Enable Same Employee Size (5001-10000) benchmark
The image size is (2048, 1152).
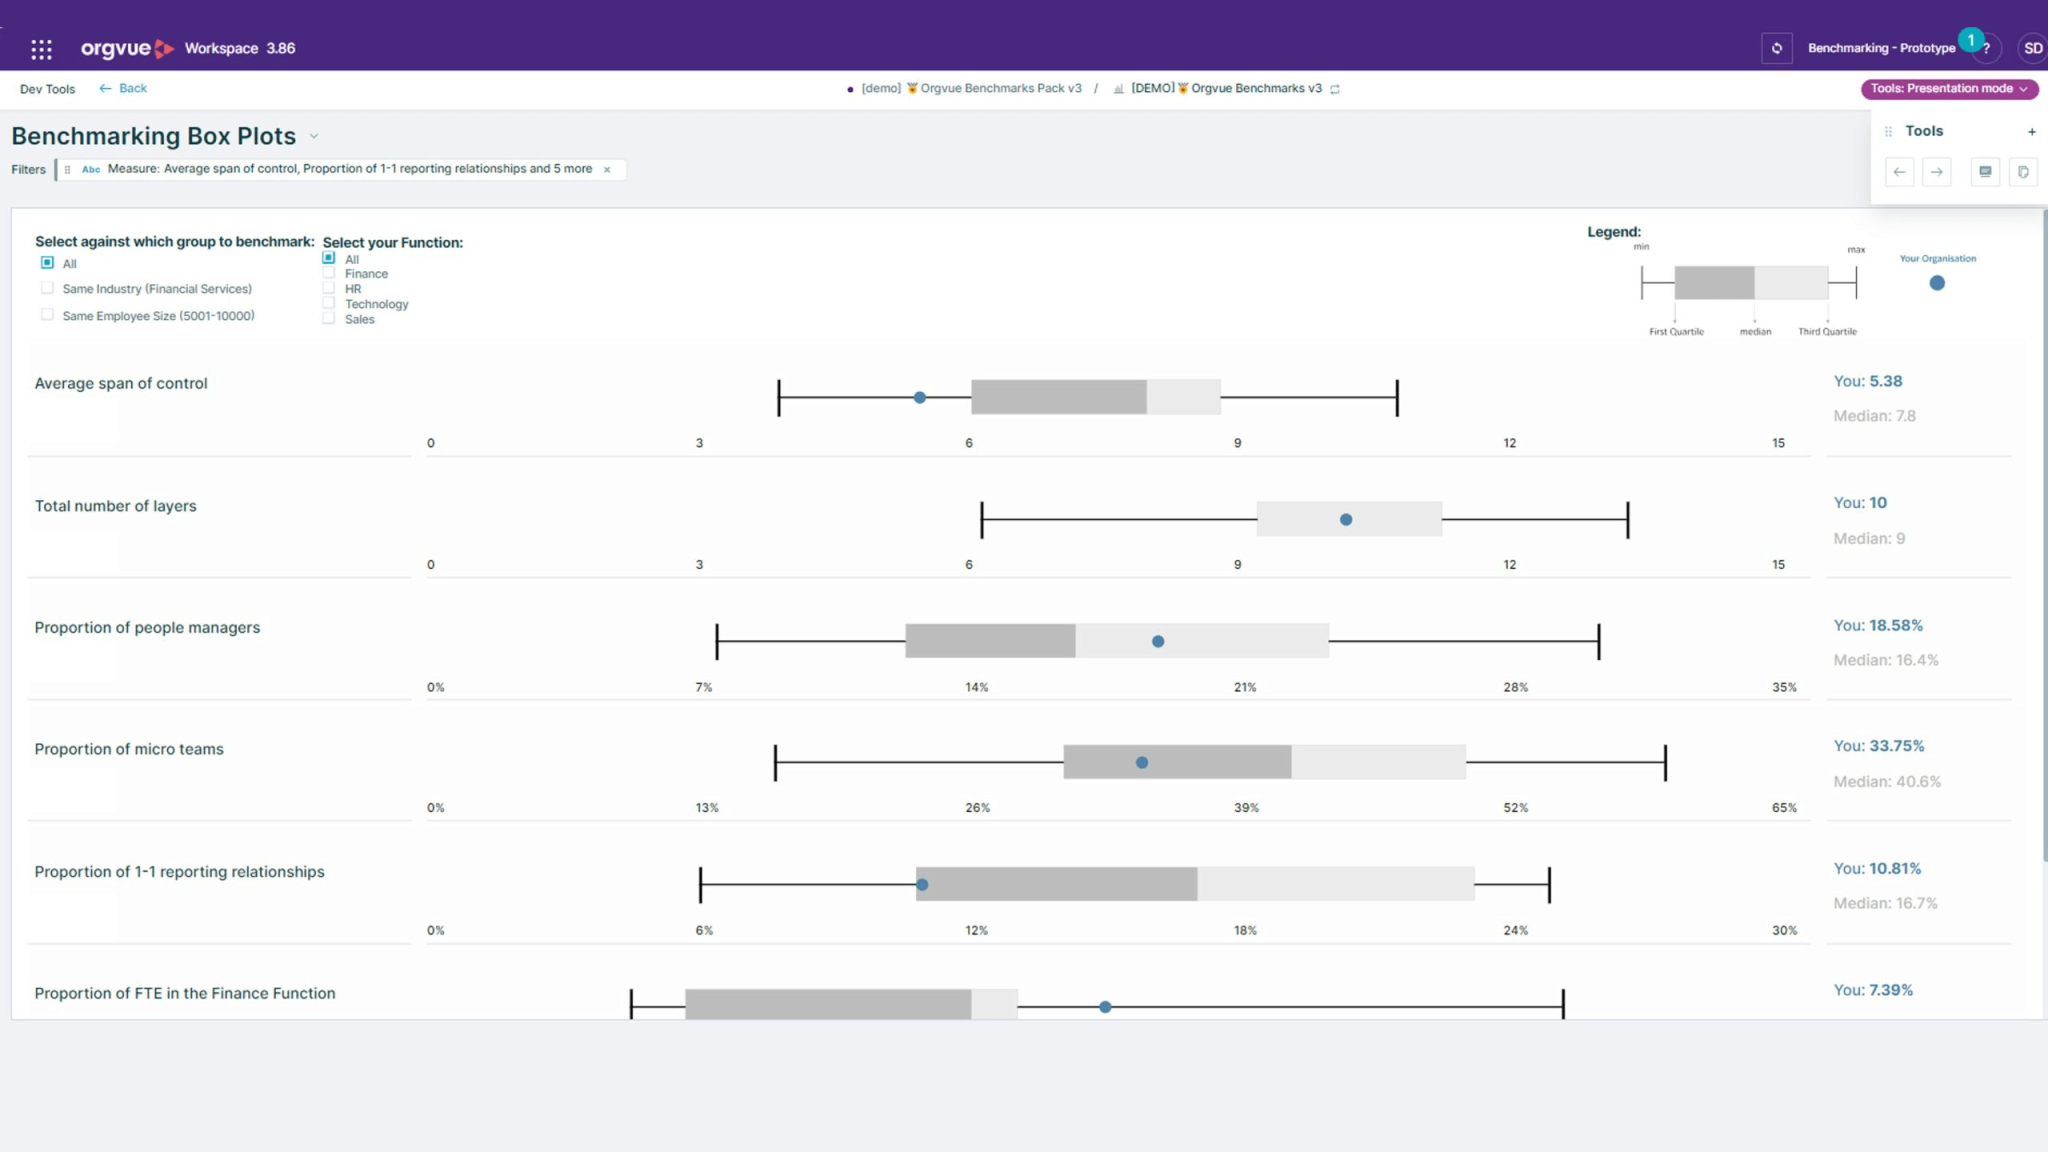pyautogui.click(x=47, y=313)
